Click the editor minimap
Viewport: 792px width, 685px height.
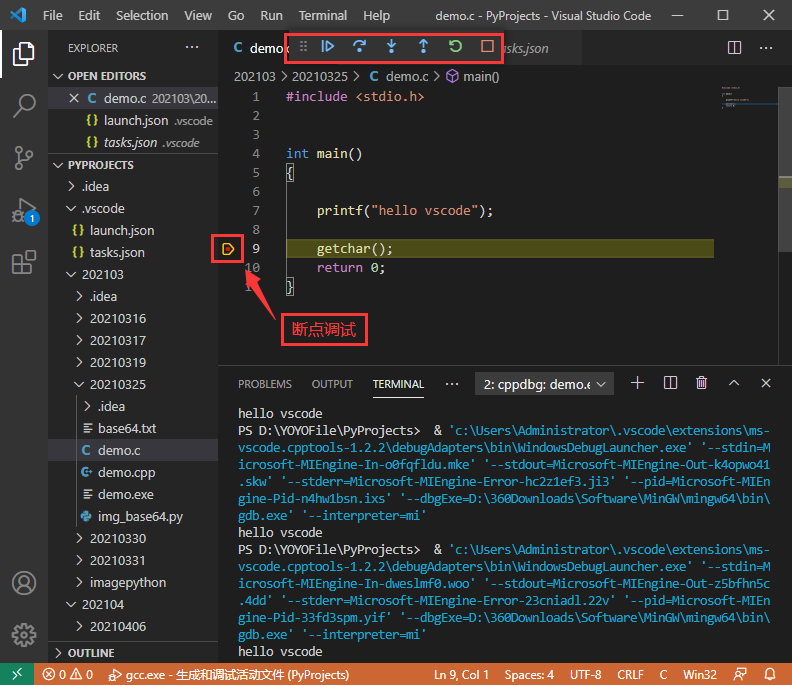pyautogui.click(x=749, y=97)
